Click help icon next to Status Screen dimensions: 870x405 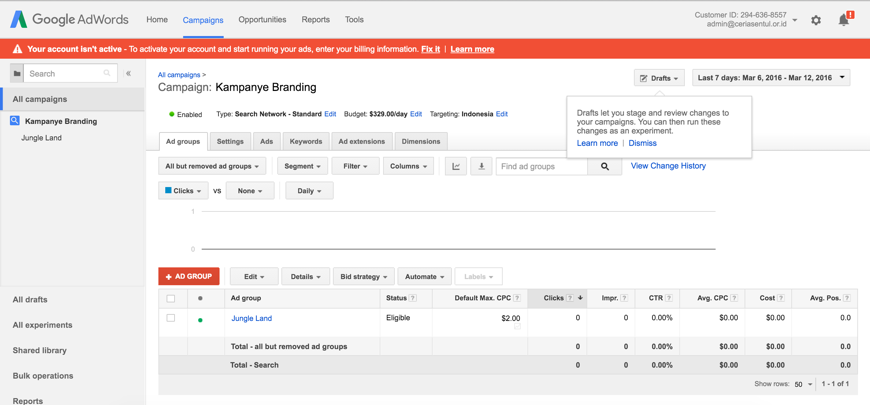[x=412, y=298]
